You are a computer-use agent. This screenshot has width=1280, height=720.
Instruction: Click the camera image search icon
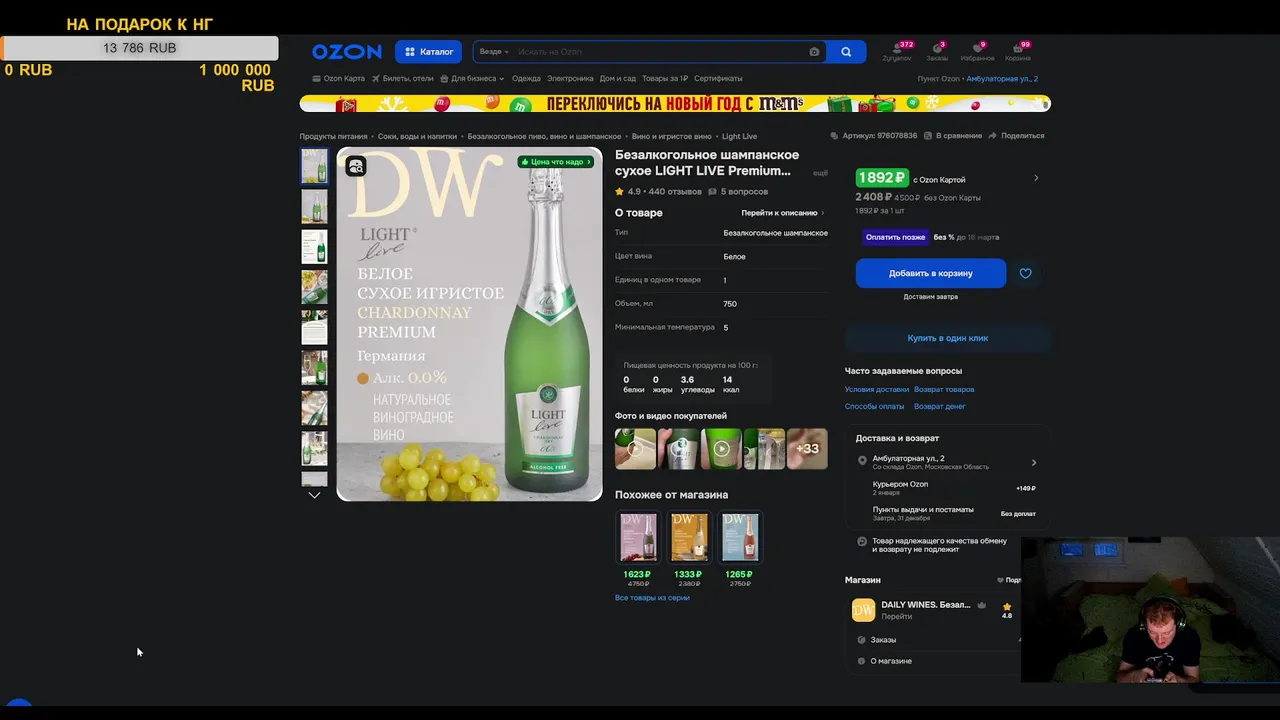click(x=814, y=52)
